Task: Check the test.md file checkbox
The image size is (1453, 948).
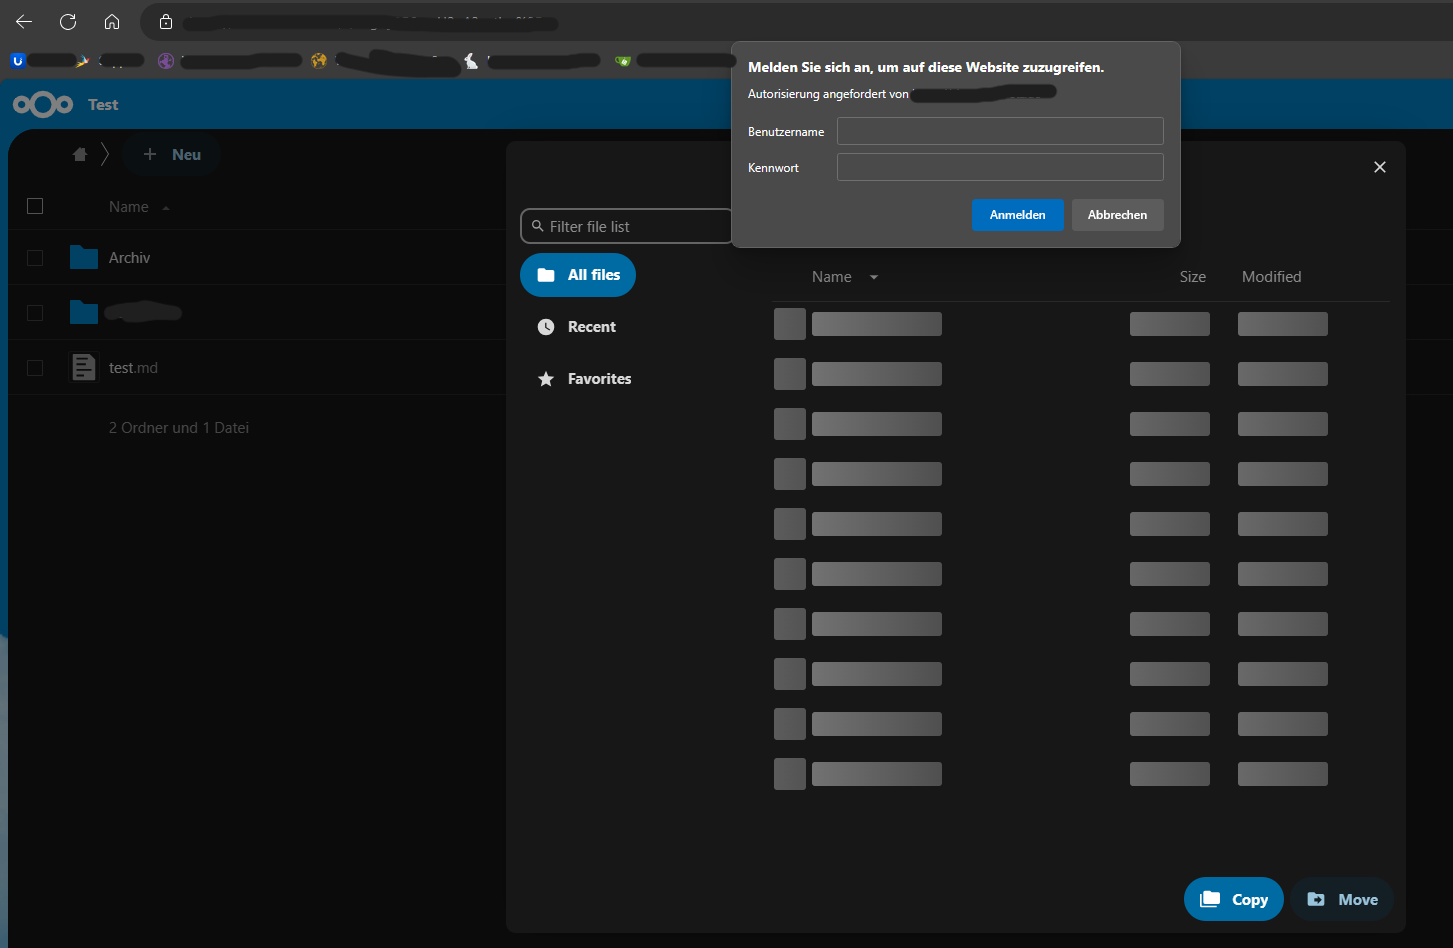Action: coord(35,368)
